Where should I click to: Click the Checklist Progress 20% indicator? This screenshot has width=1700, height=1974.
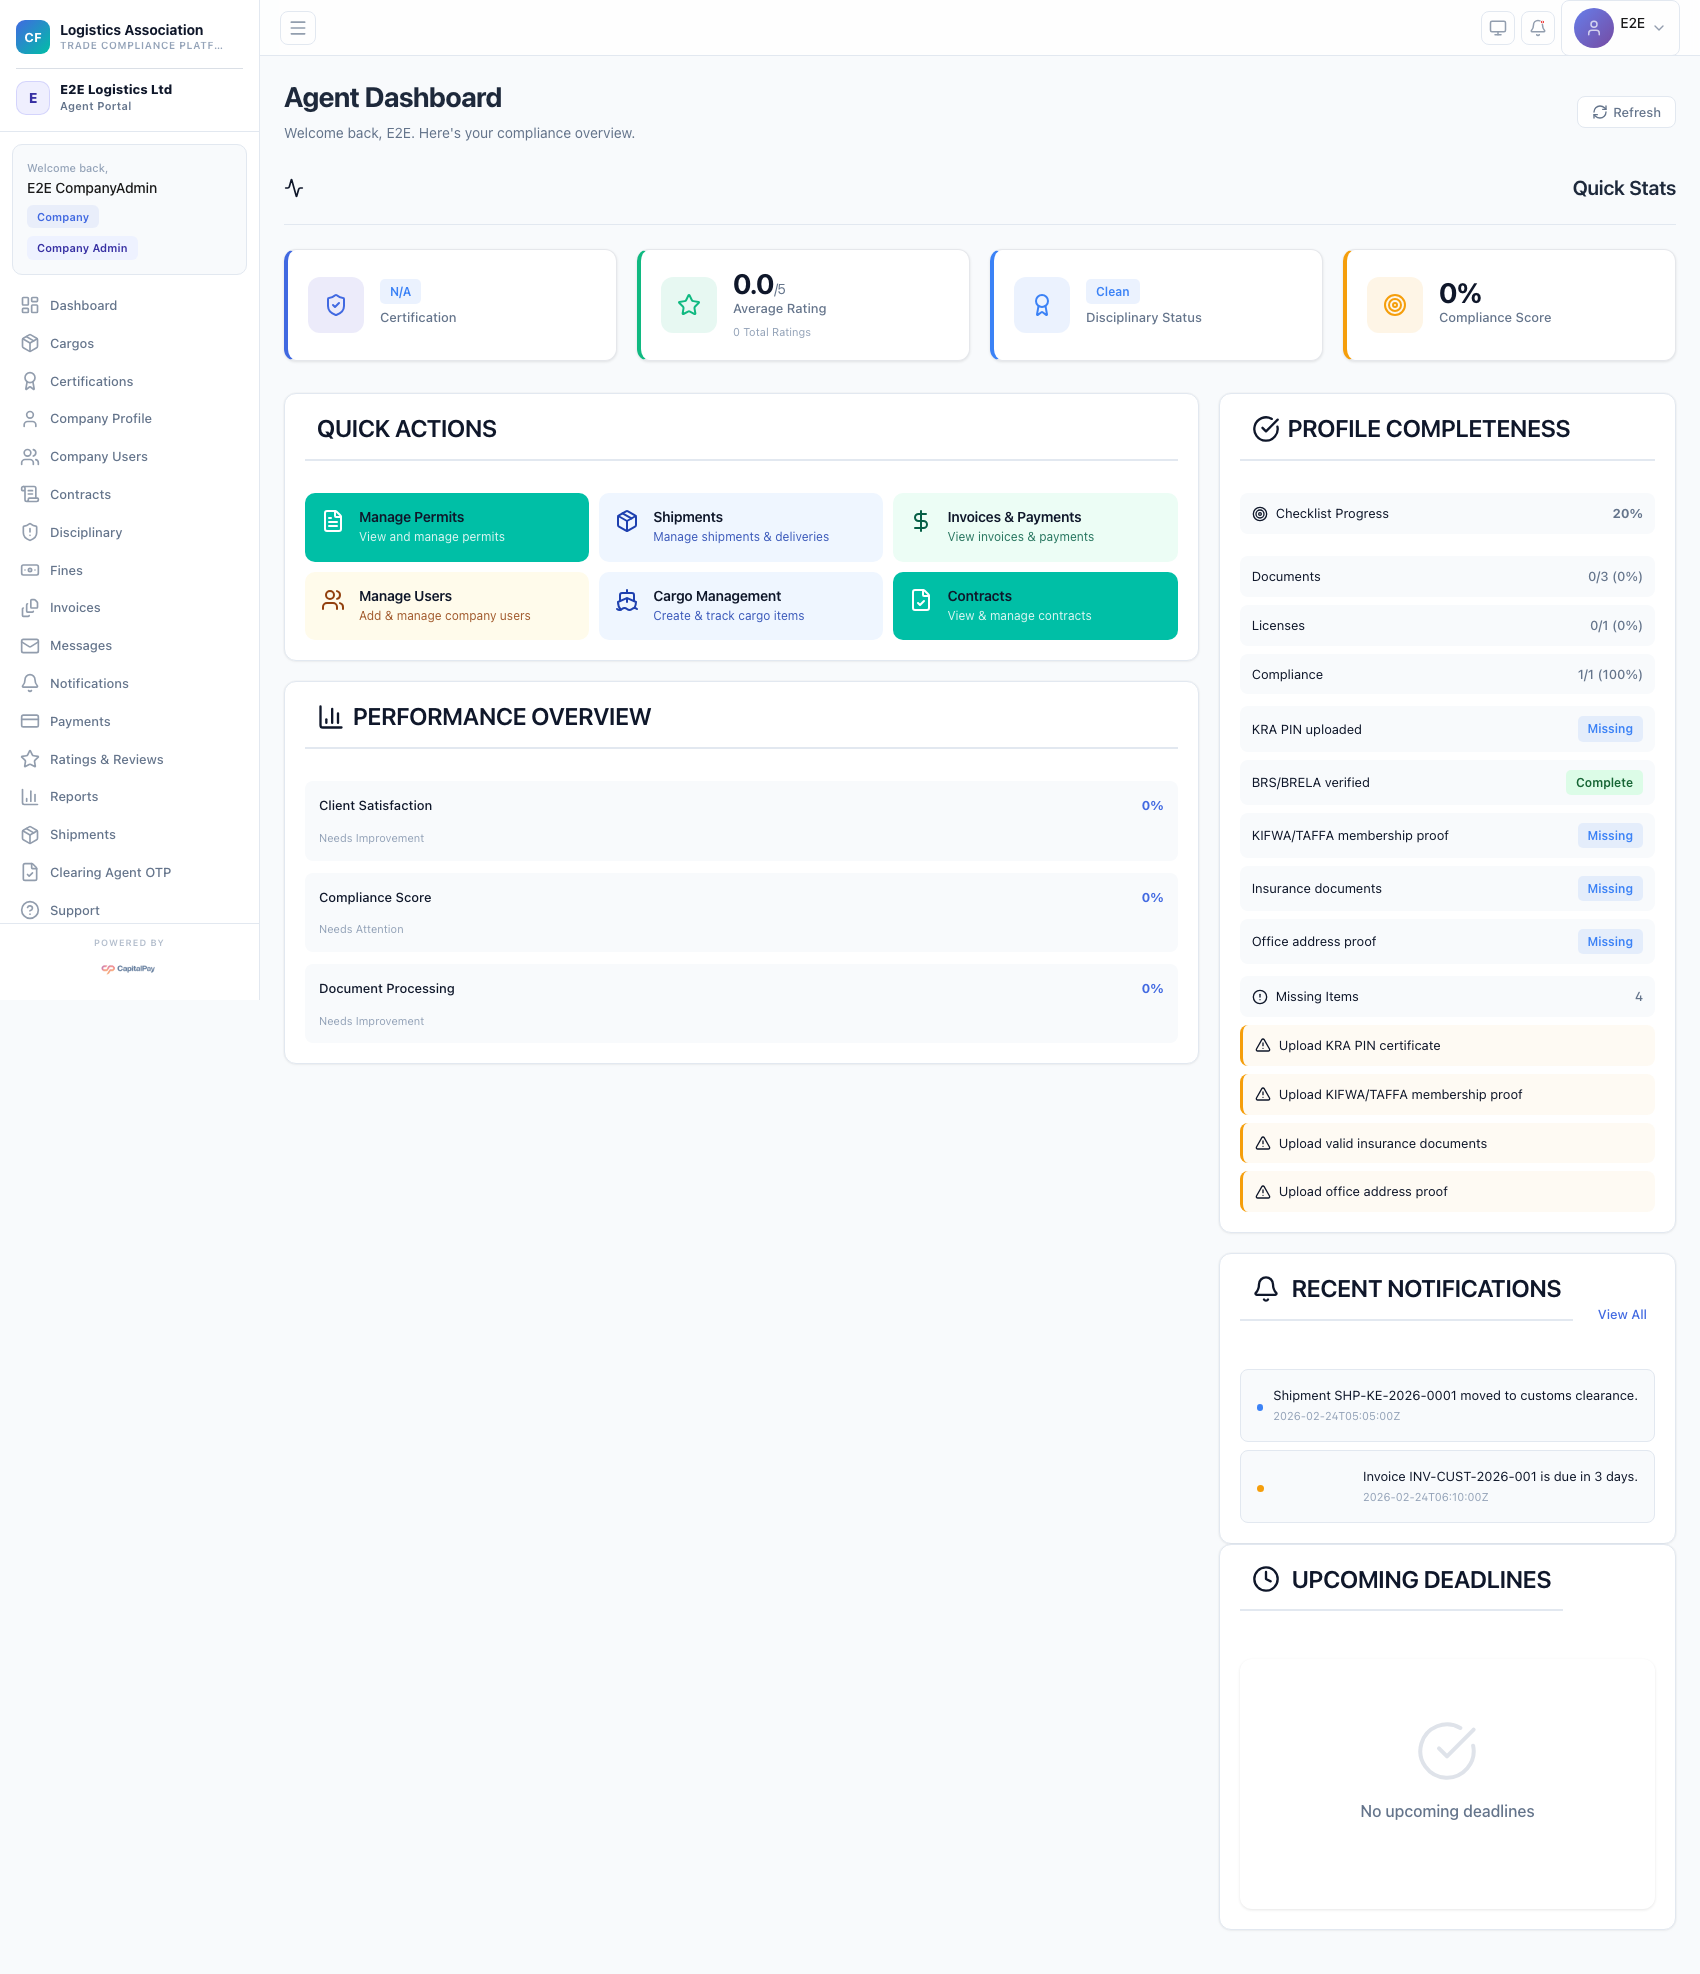tap(1446, 513)
